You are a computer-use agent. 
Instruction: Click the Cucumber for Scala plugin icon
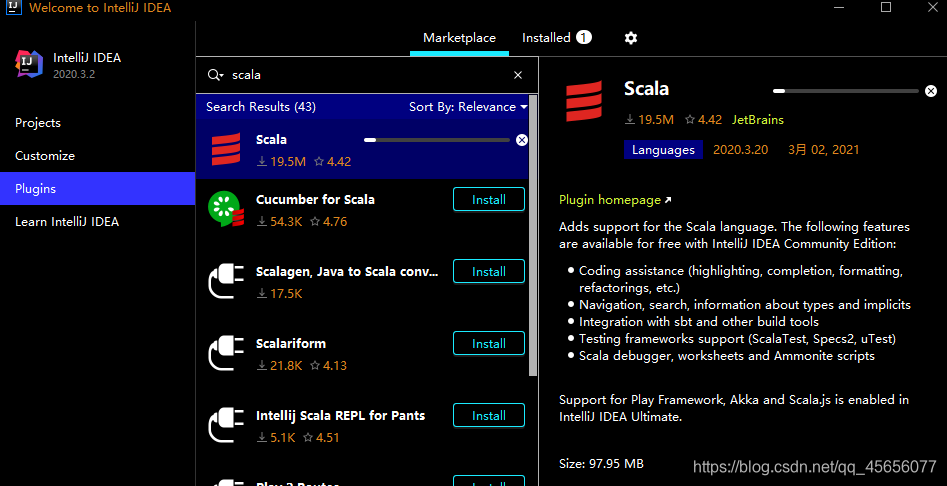click(226, 209)
